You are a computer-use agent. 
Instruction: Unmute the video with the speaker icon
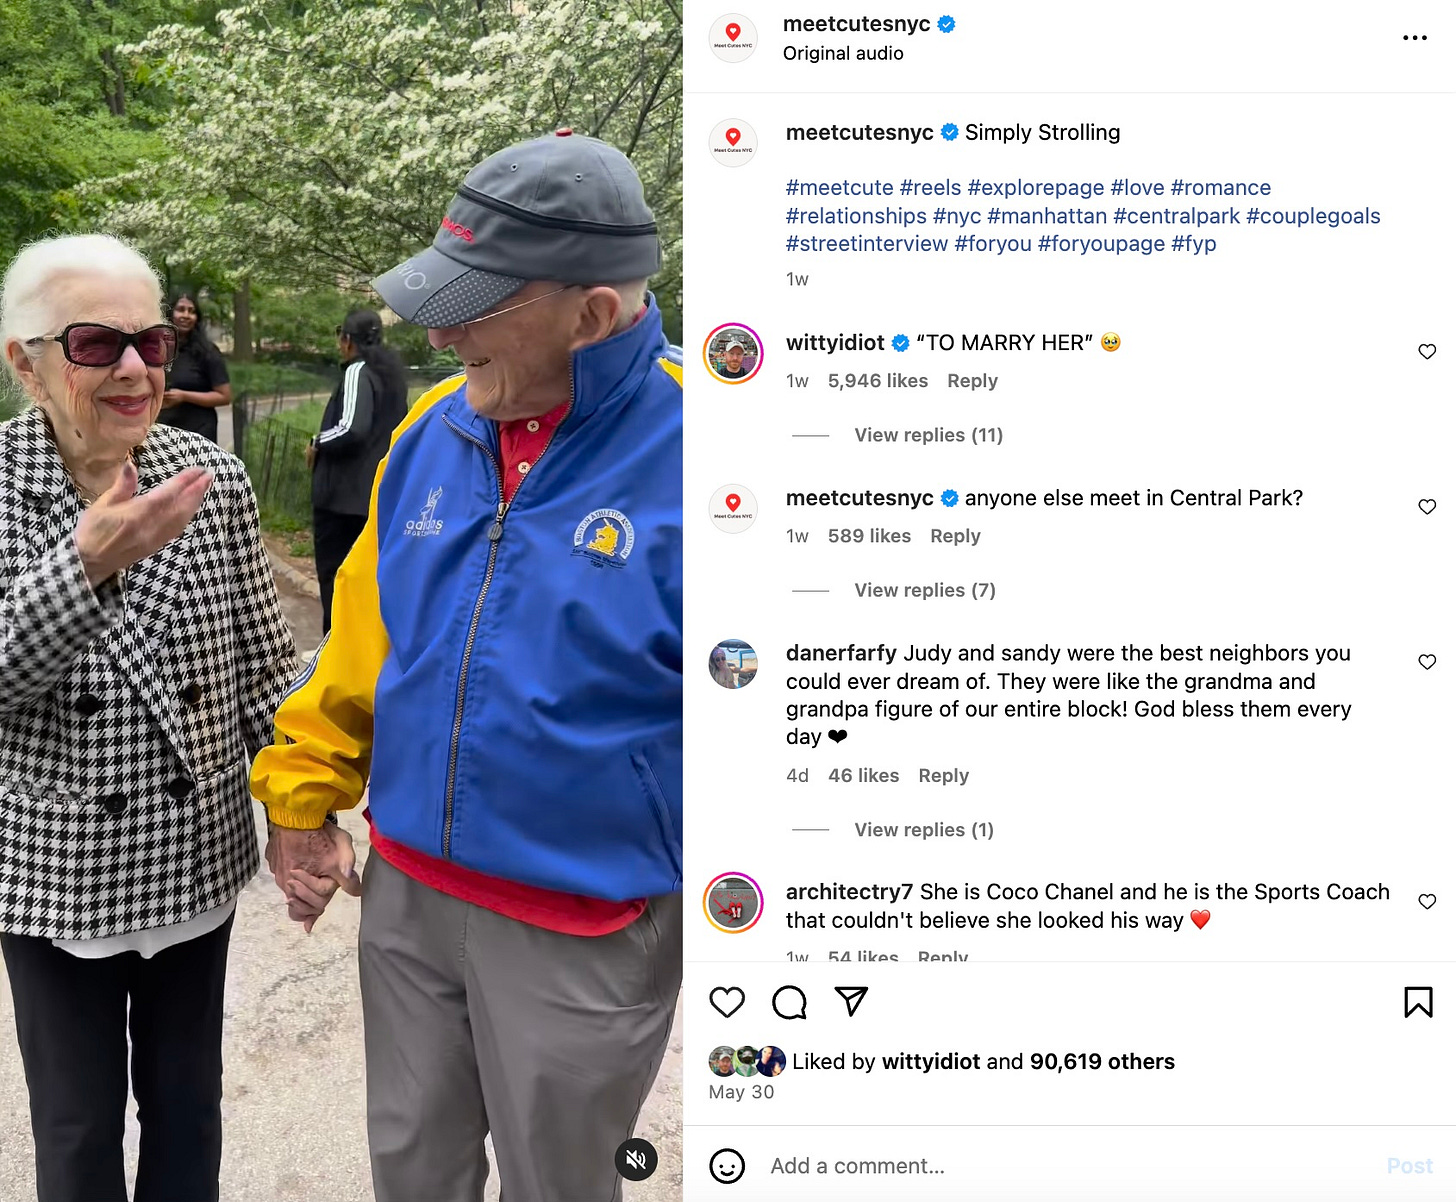pos(636,1160)
